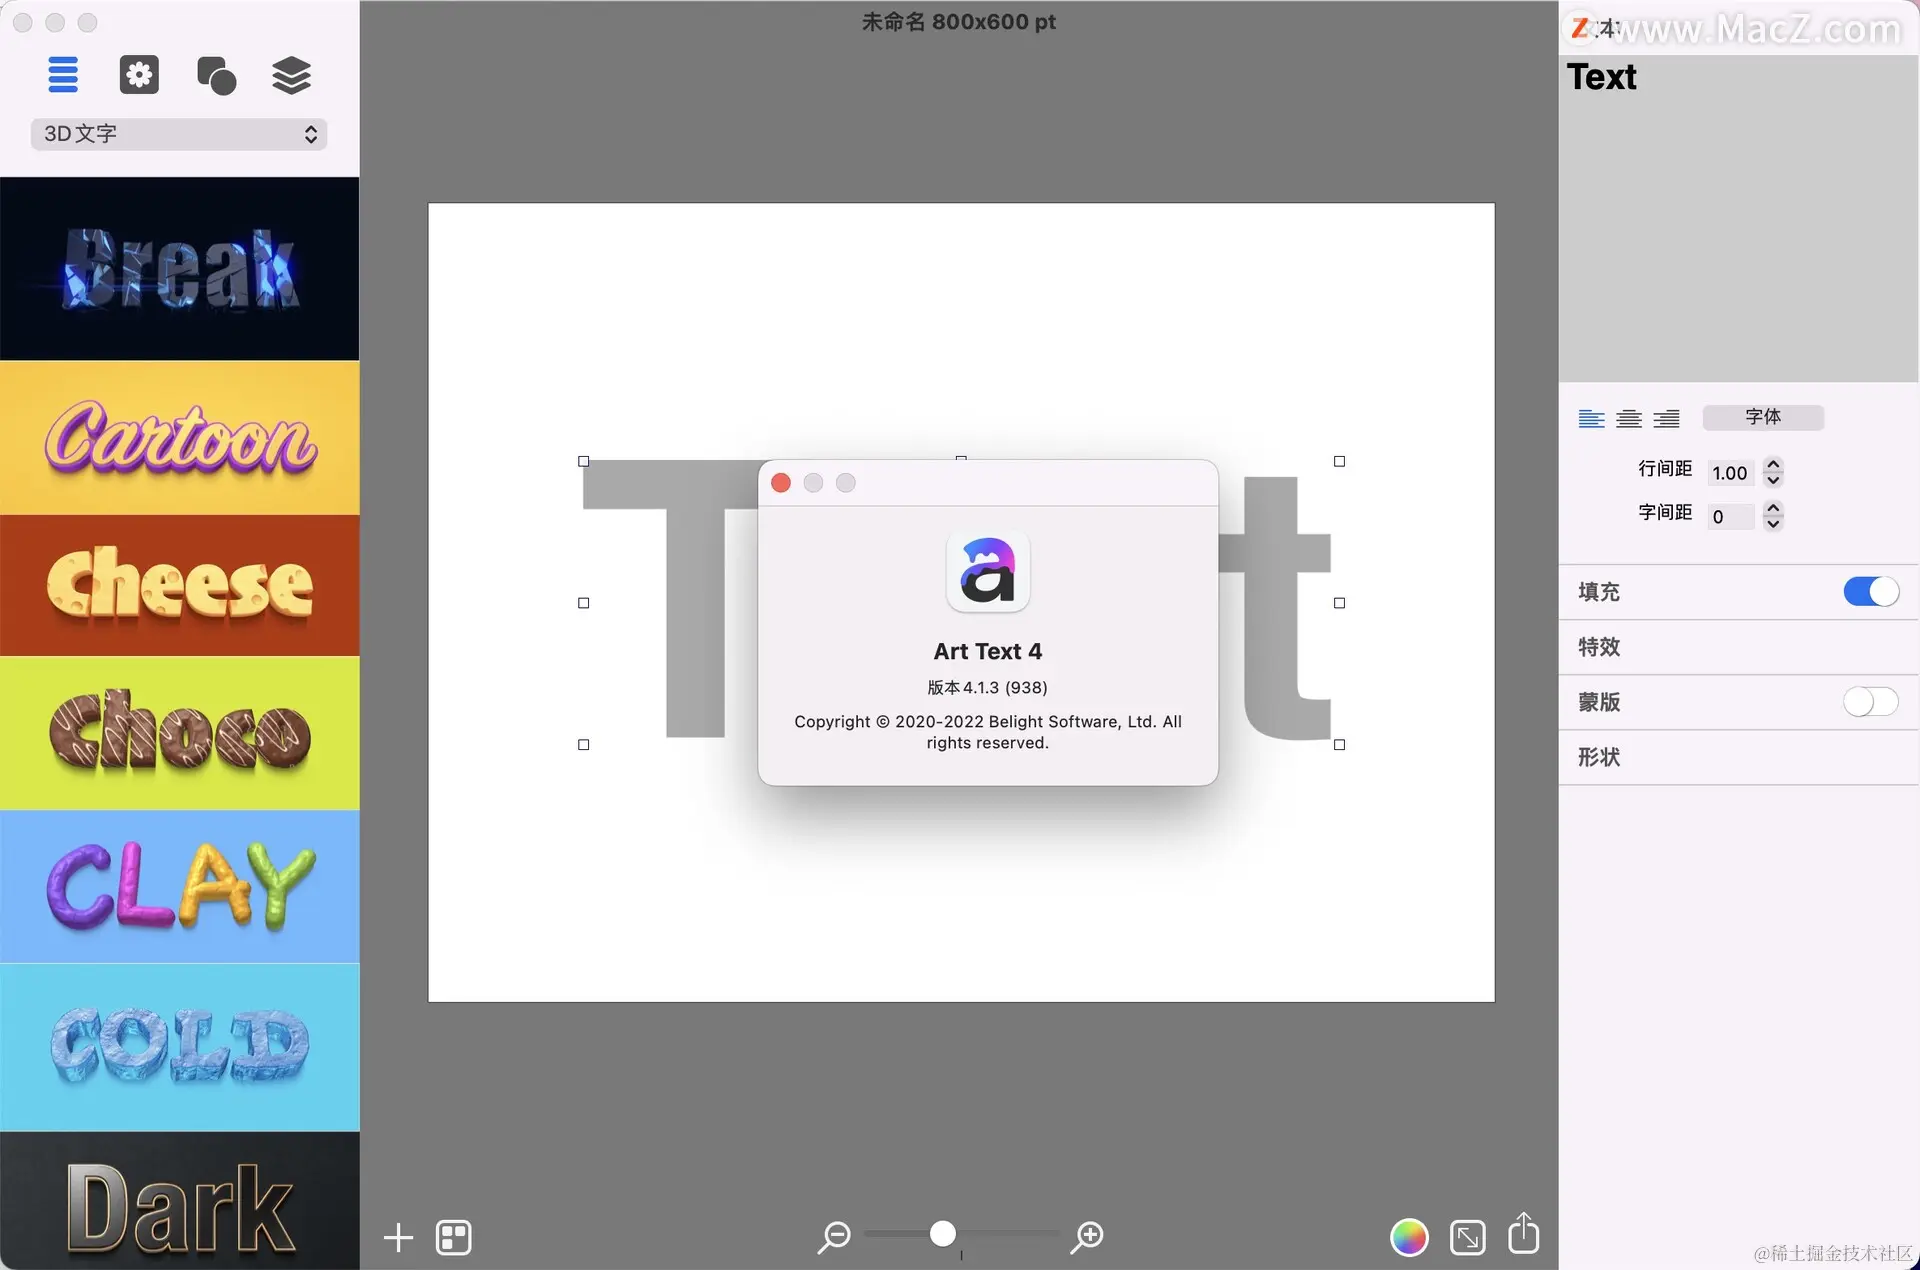Enable the 蒙版 mask switch
The image size is (1920, 1270).
click(x=1870, y=702)
